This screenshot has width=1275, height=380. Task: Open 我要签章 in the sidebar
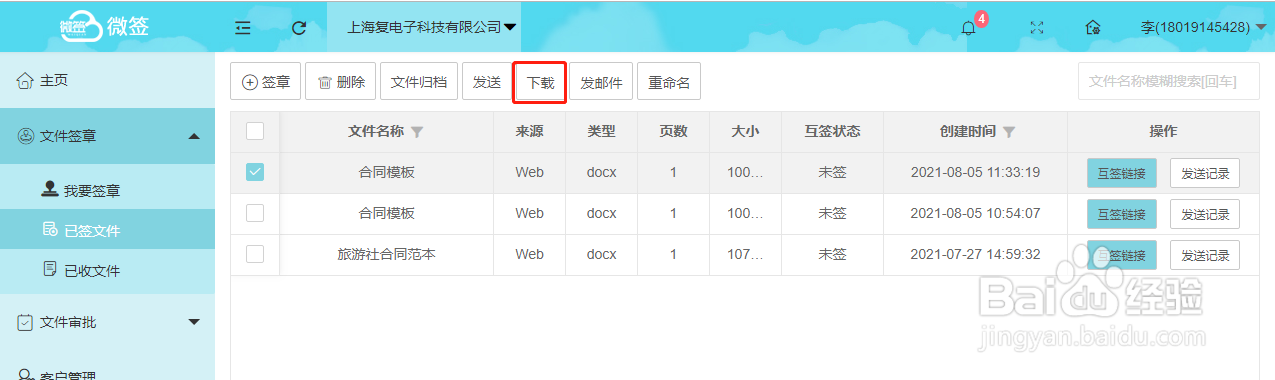tap(107, 190)
